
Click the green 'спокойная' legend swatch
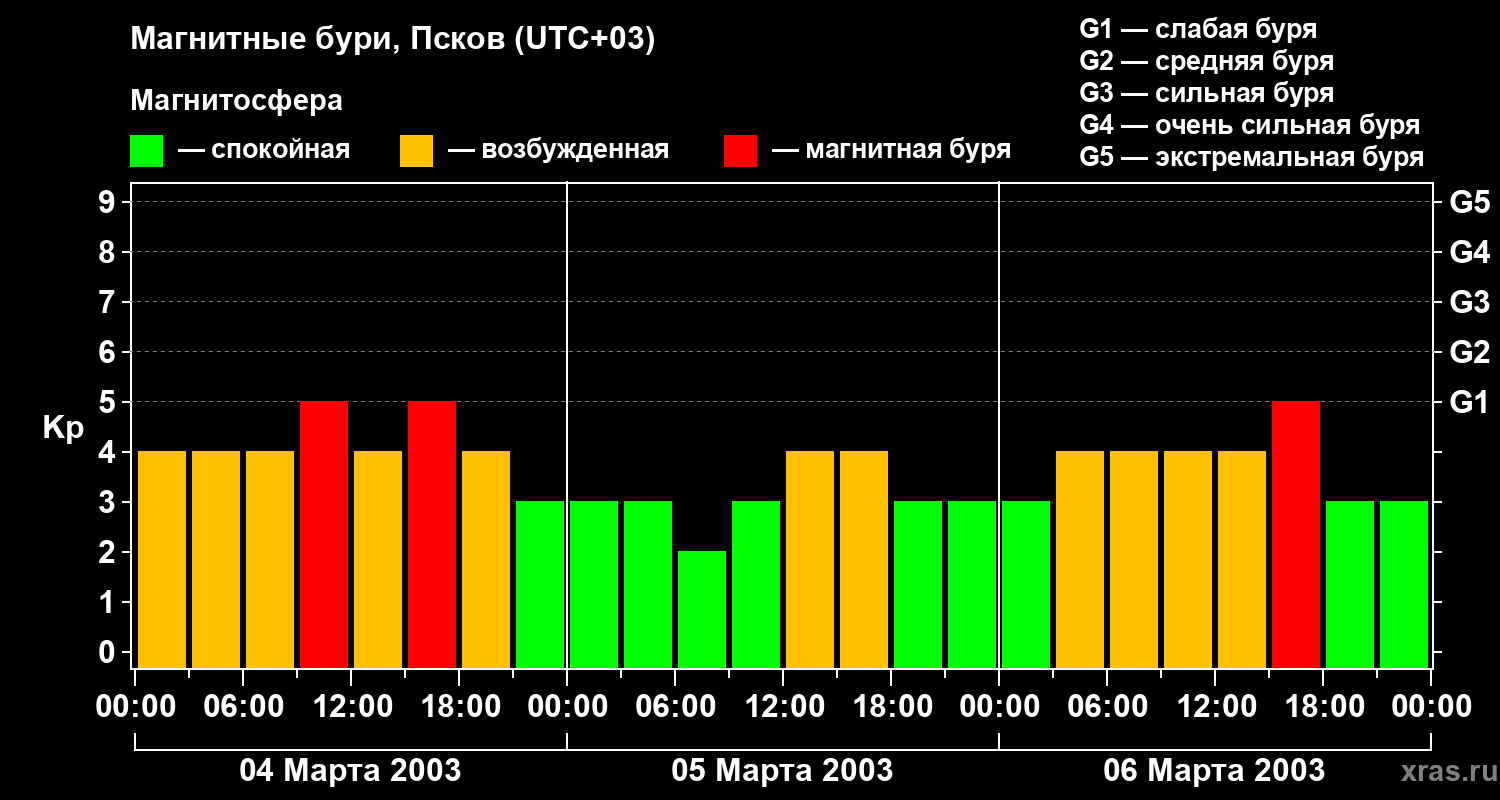146,151
